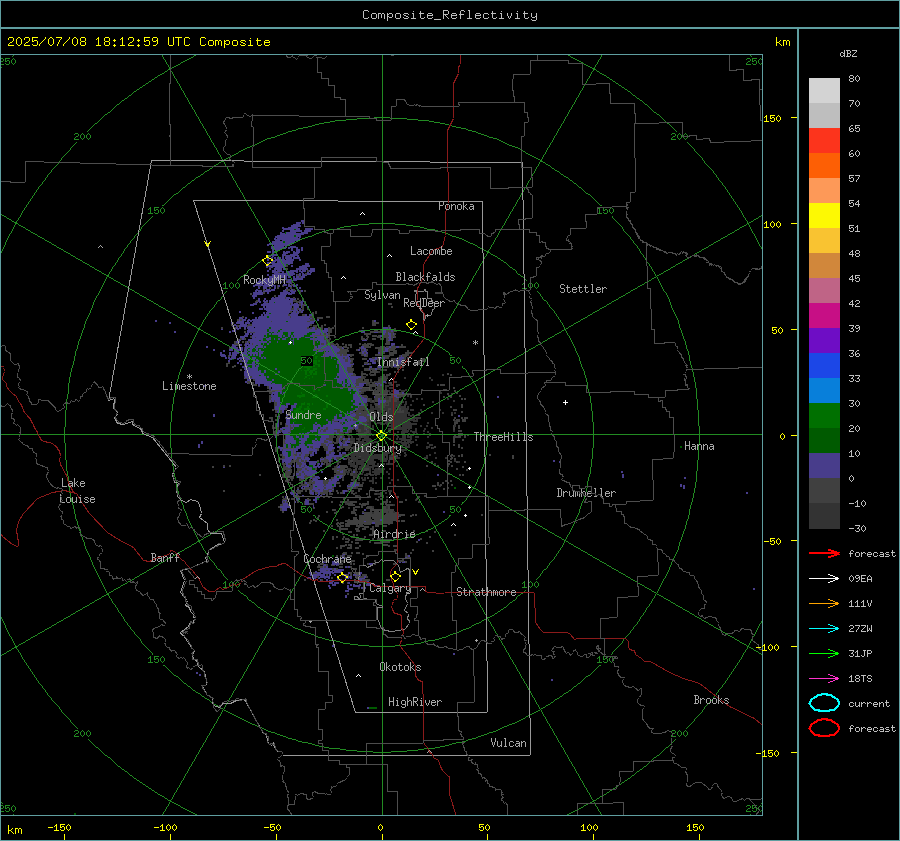
Task: Select the red 60-65 dBZ swatch
Action: 824,140
